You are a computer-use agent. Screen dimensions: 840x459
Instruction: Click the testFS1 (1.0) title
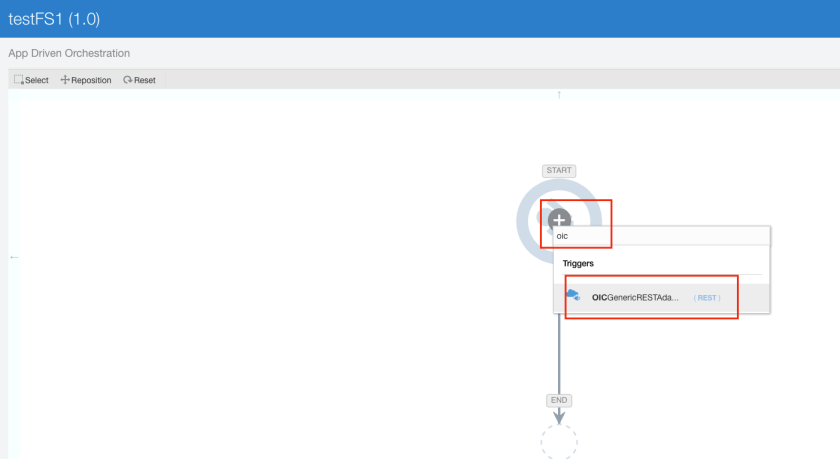(54, 19)
